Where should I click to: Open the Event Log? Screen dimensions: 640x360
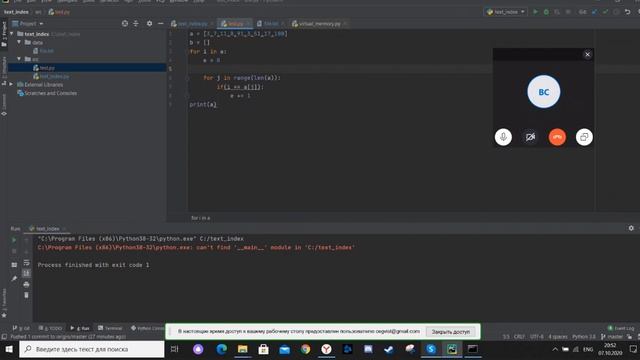click(x=621, y=328)
